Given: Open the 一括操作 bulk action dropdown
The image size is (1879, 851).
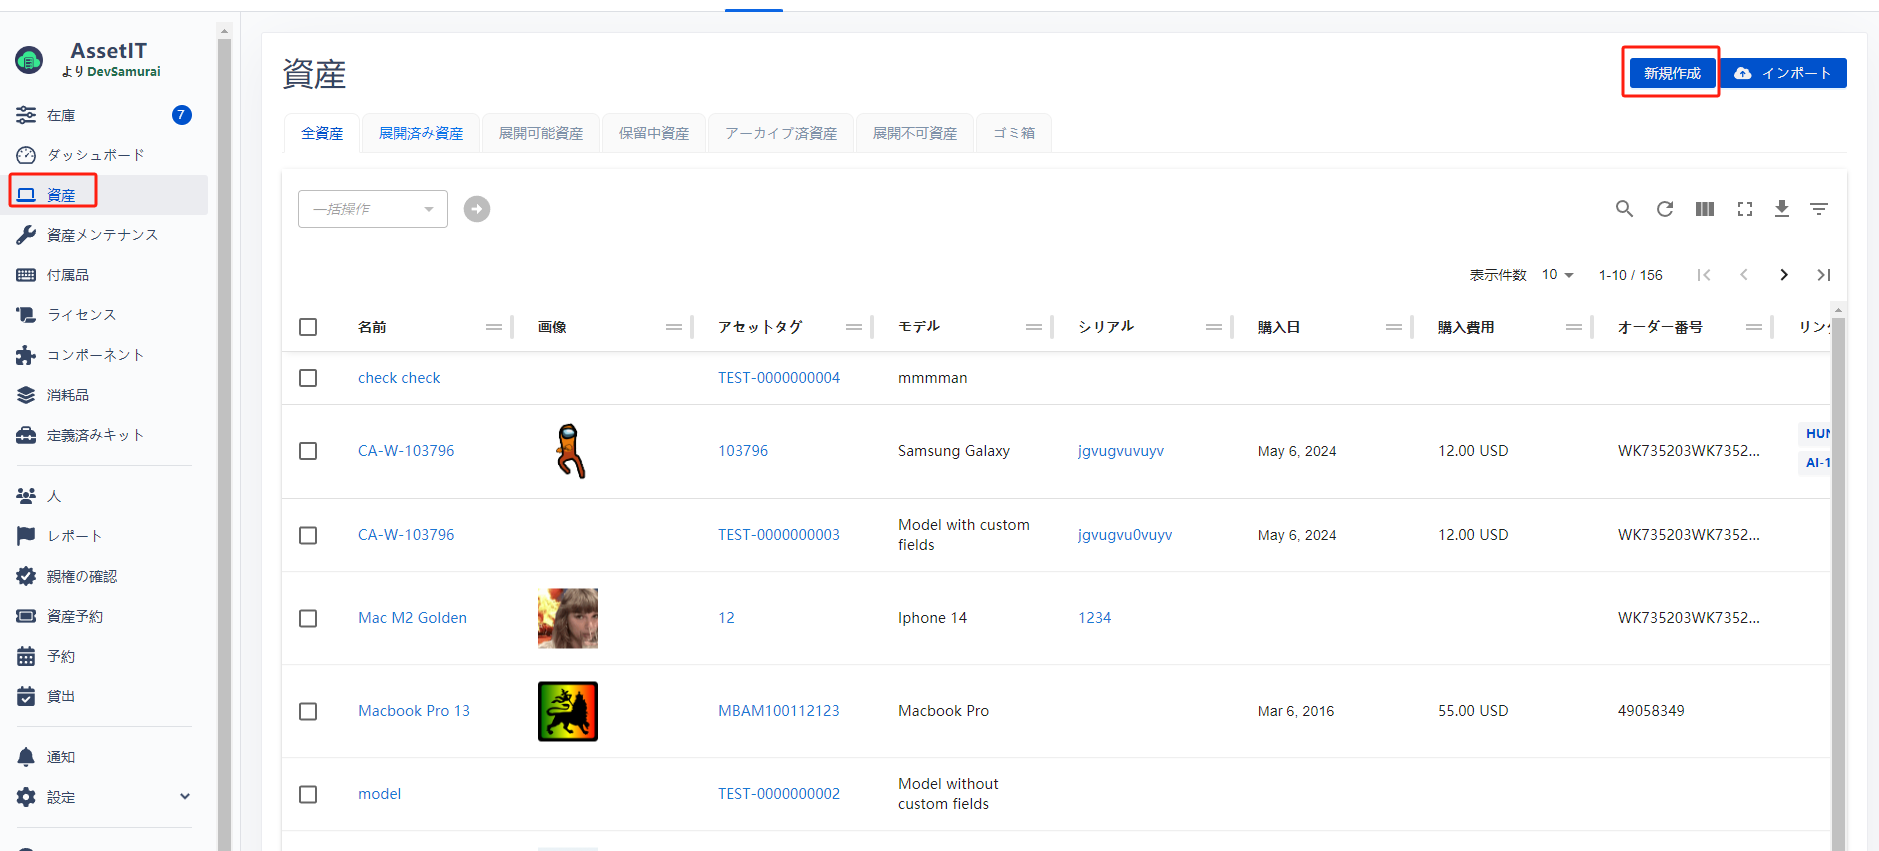Looking at the screenshot, I should [x=372, y=209].
